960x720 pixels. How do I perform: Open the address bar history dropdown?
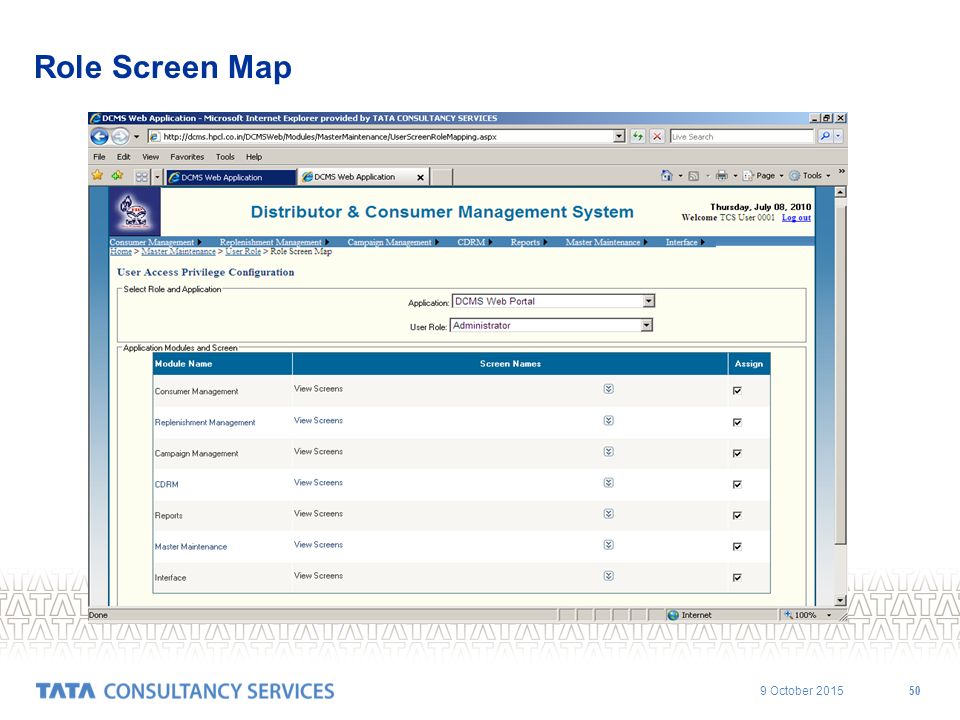click(x=619, y=137)
